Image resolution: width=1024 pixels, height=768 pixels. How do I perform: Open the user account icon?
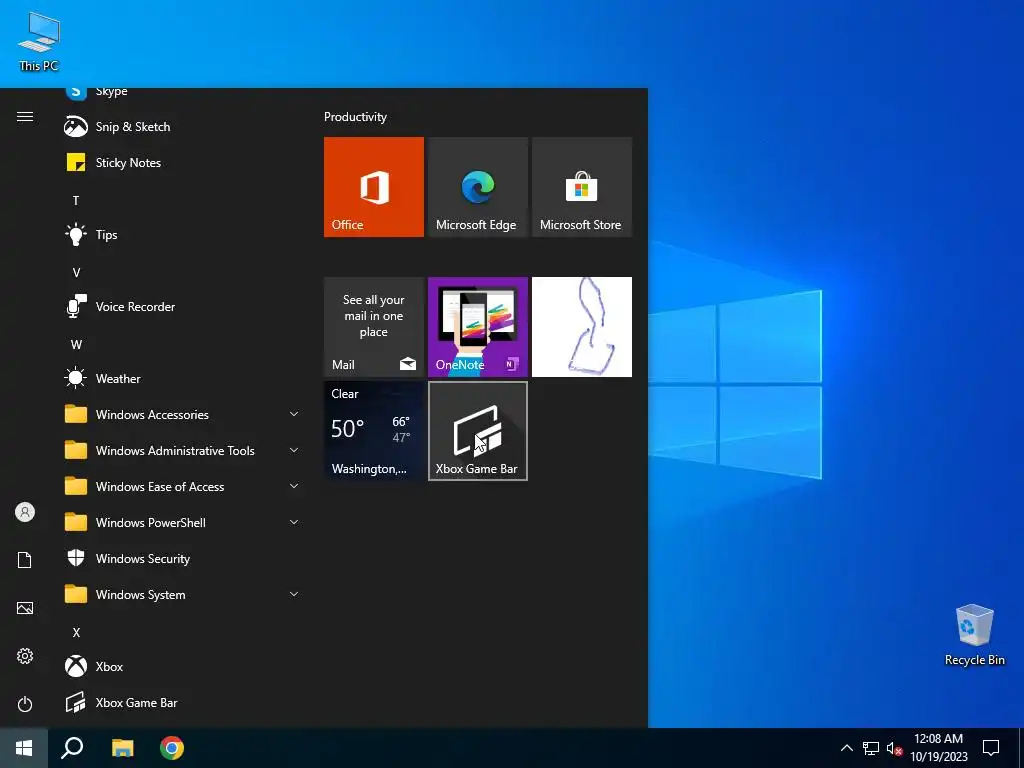pos(25,512)
